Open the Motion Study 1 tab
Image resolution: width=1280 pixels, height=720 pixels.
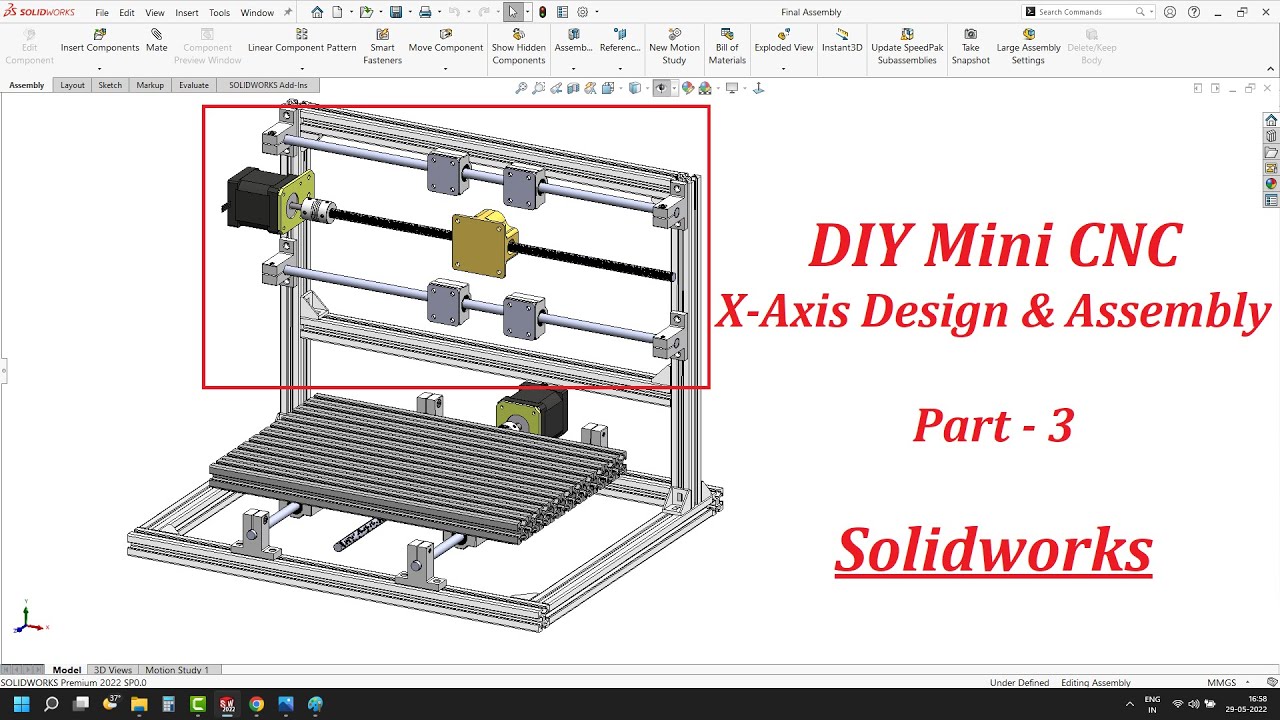(x=178, y=670)
